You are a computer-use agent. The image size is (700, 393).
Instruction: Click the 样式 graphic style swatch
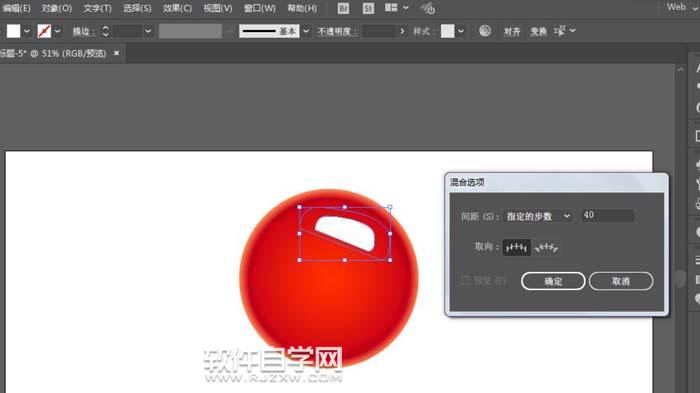pyautogui.click(x=447, y=31)
